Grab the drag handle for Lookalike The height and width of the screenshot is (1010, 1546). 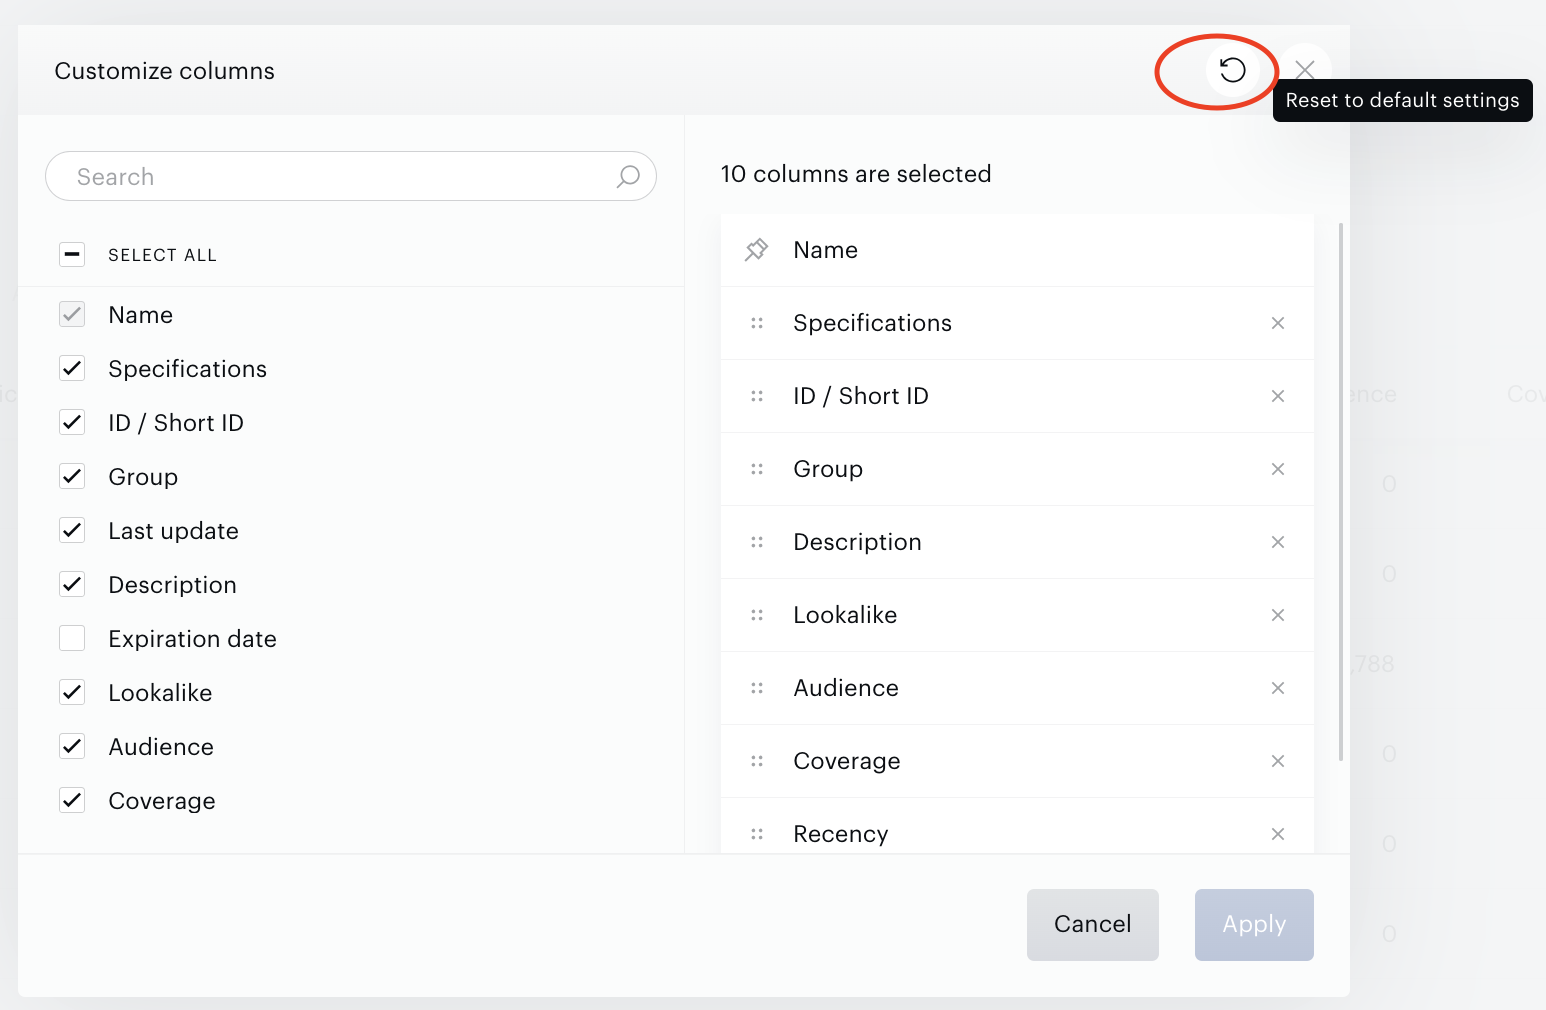757,615
